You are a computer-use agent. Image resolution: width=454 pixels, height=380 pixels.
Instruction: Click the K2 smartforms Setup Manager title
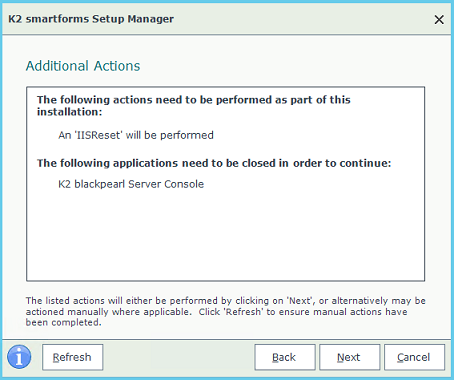coord(91,19)
